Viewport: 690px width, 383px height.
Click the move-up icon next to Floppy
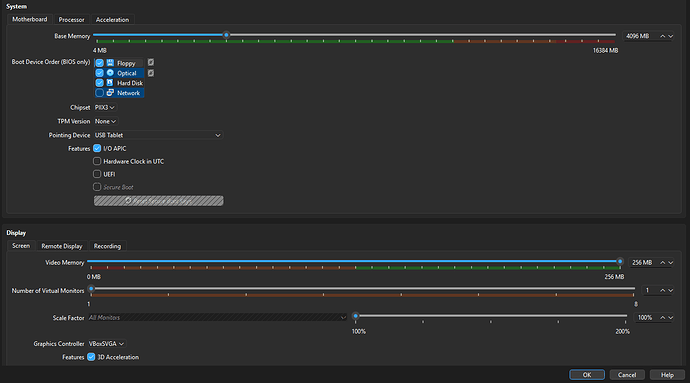coord(151,63)
